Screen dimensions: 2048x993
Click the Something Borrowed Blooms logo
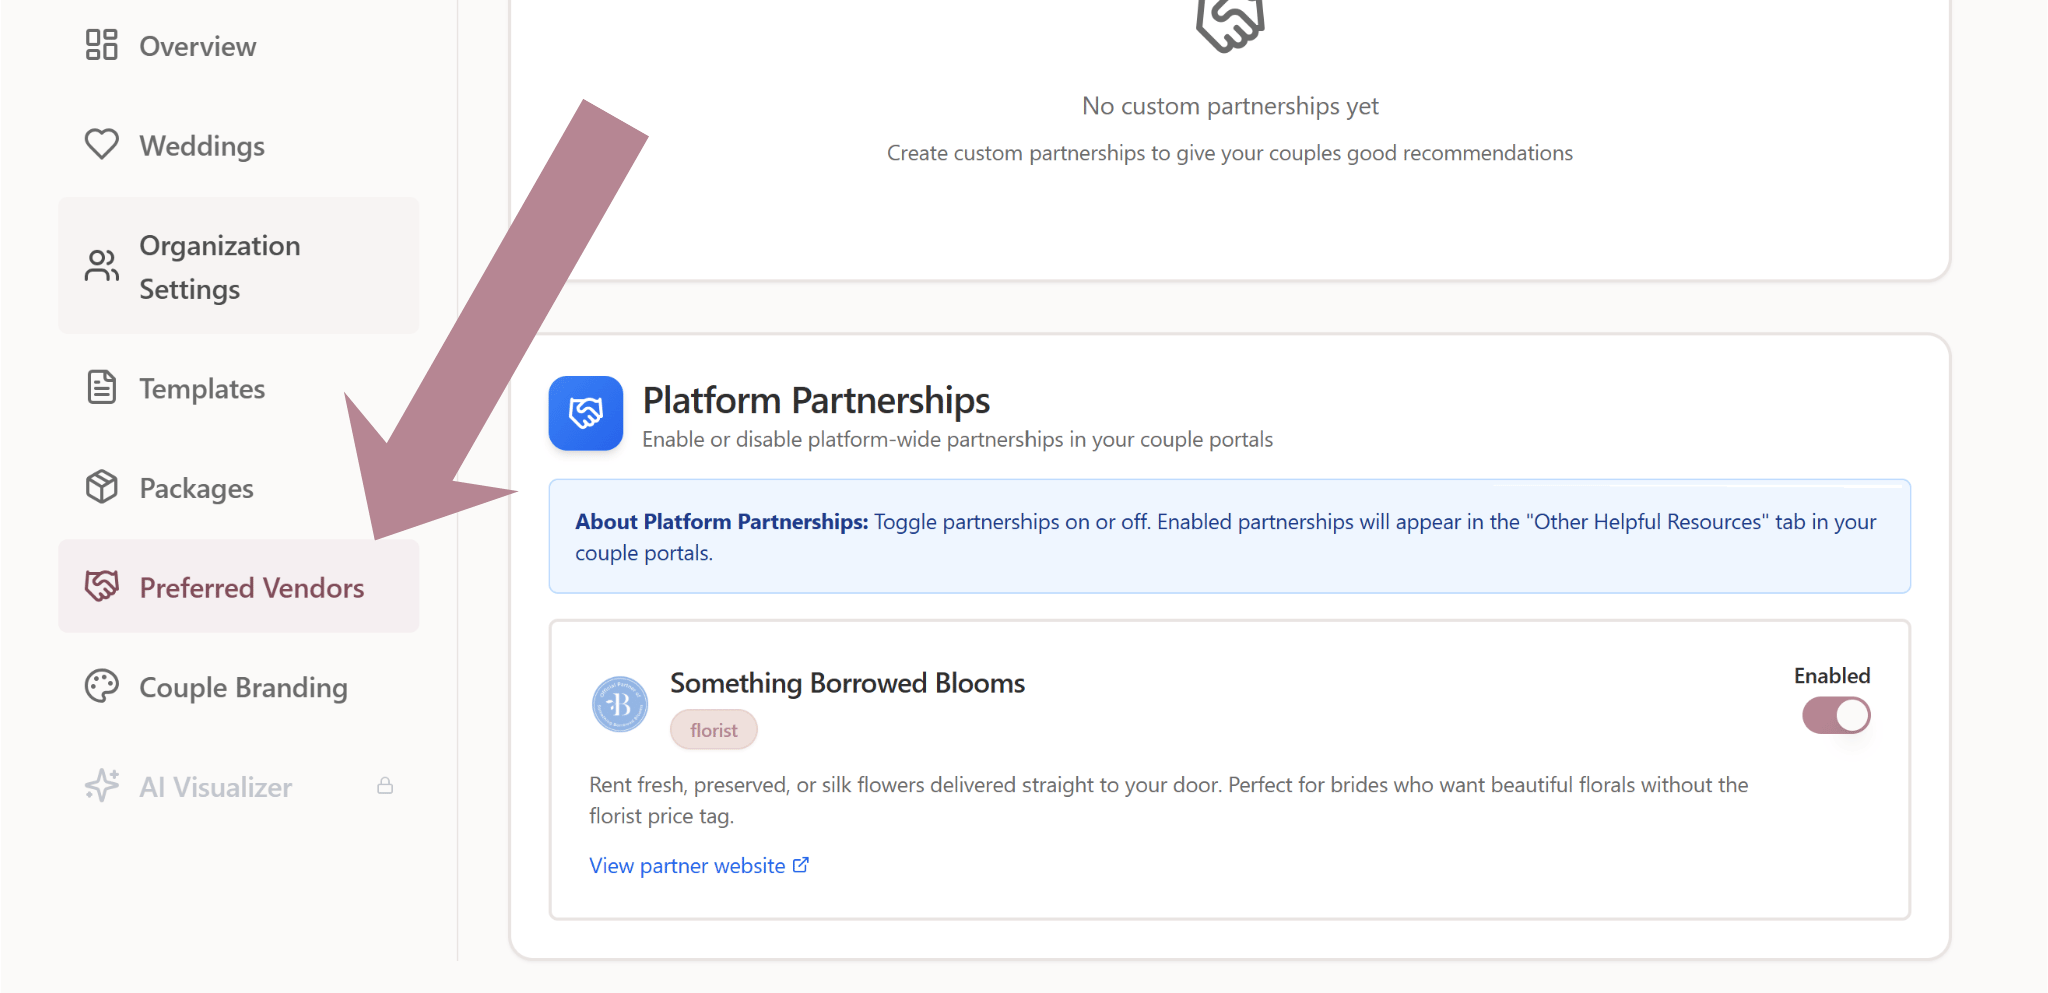point(620,705)
